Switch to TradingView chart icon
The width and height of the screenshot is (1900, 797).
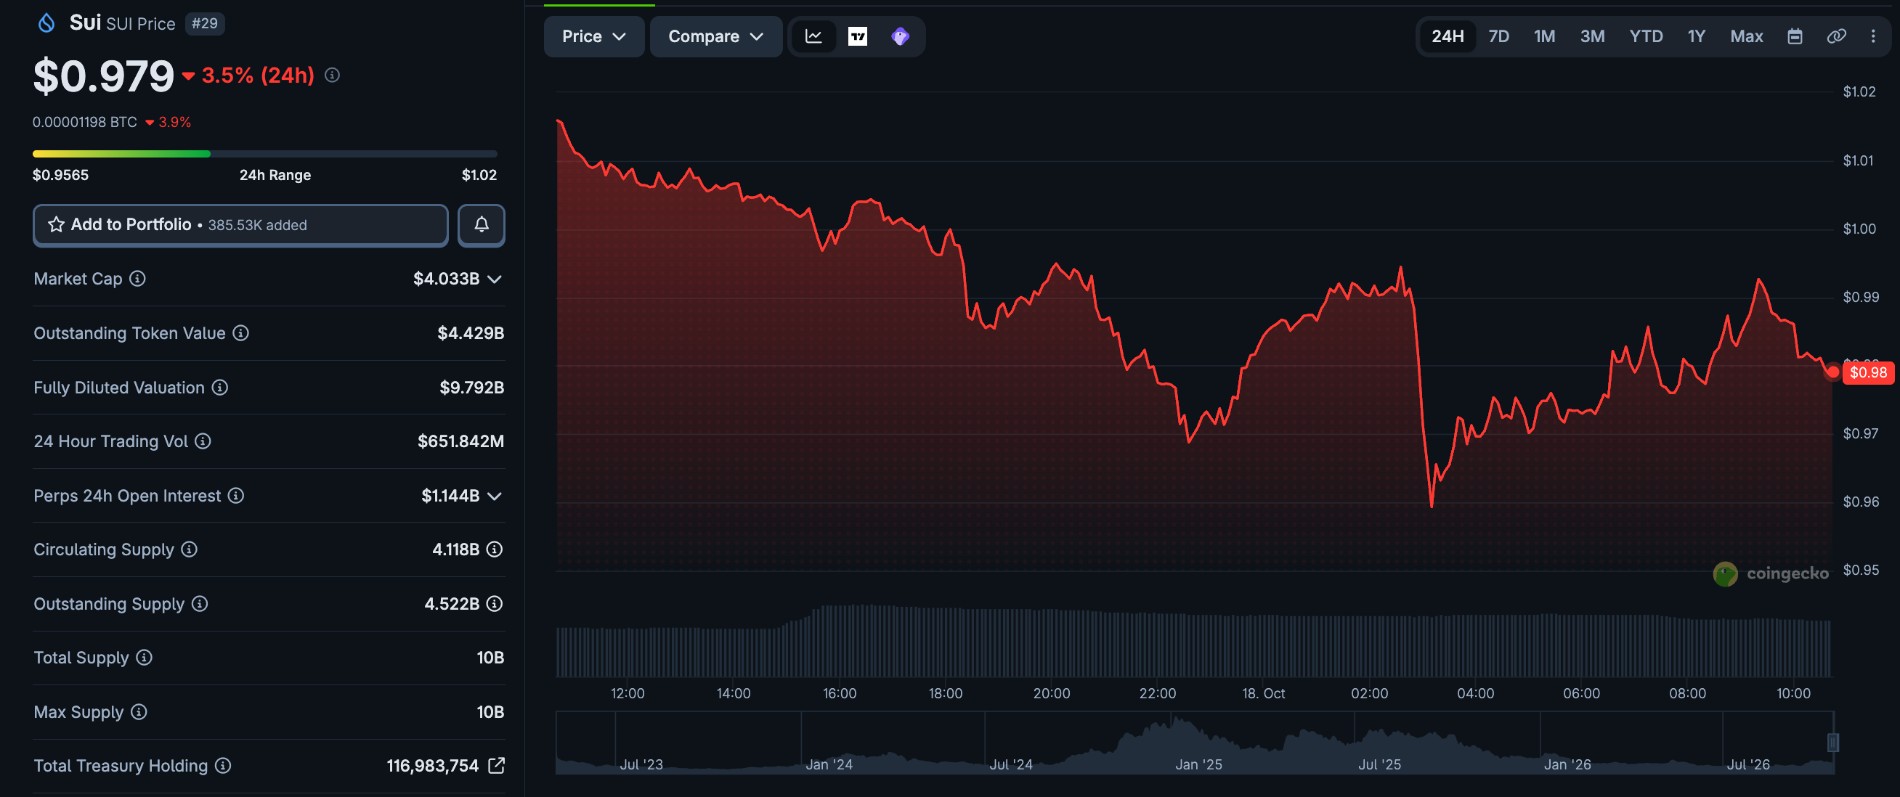pos(857,36)
